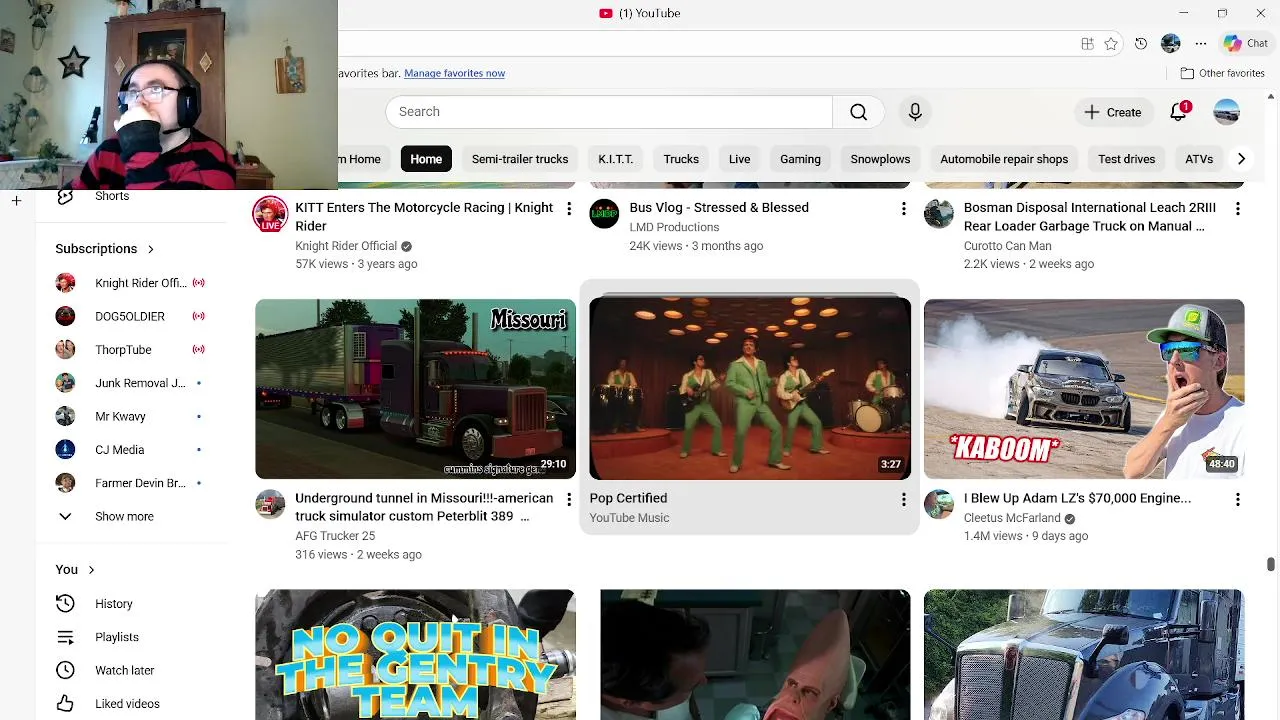
Task: Play the Missouri truck simulator thumbnail
Action: pos(415,389)
